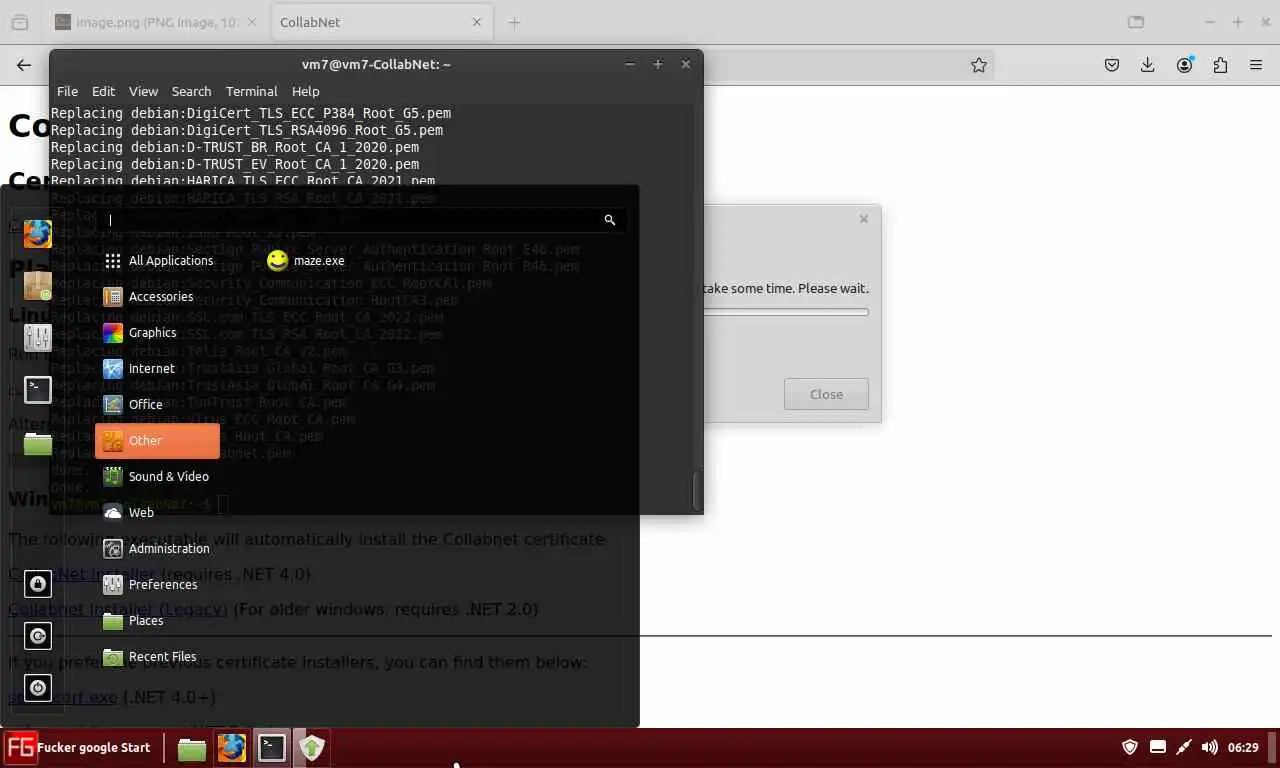Open Software Manager from menu favorites

pos(38,286)
